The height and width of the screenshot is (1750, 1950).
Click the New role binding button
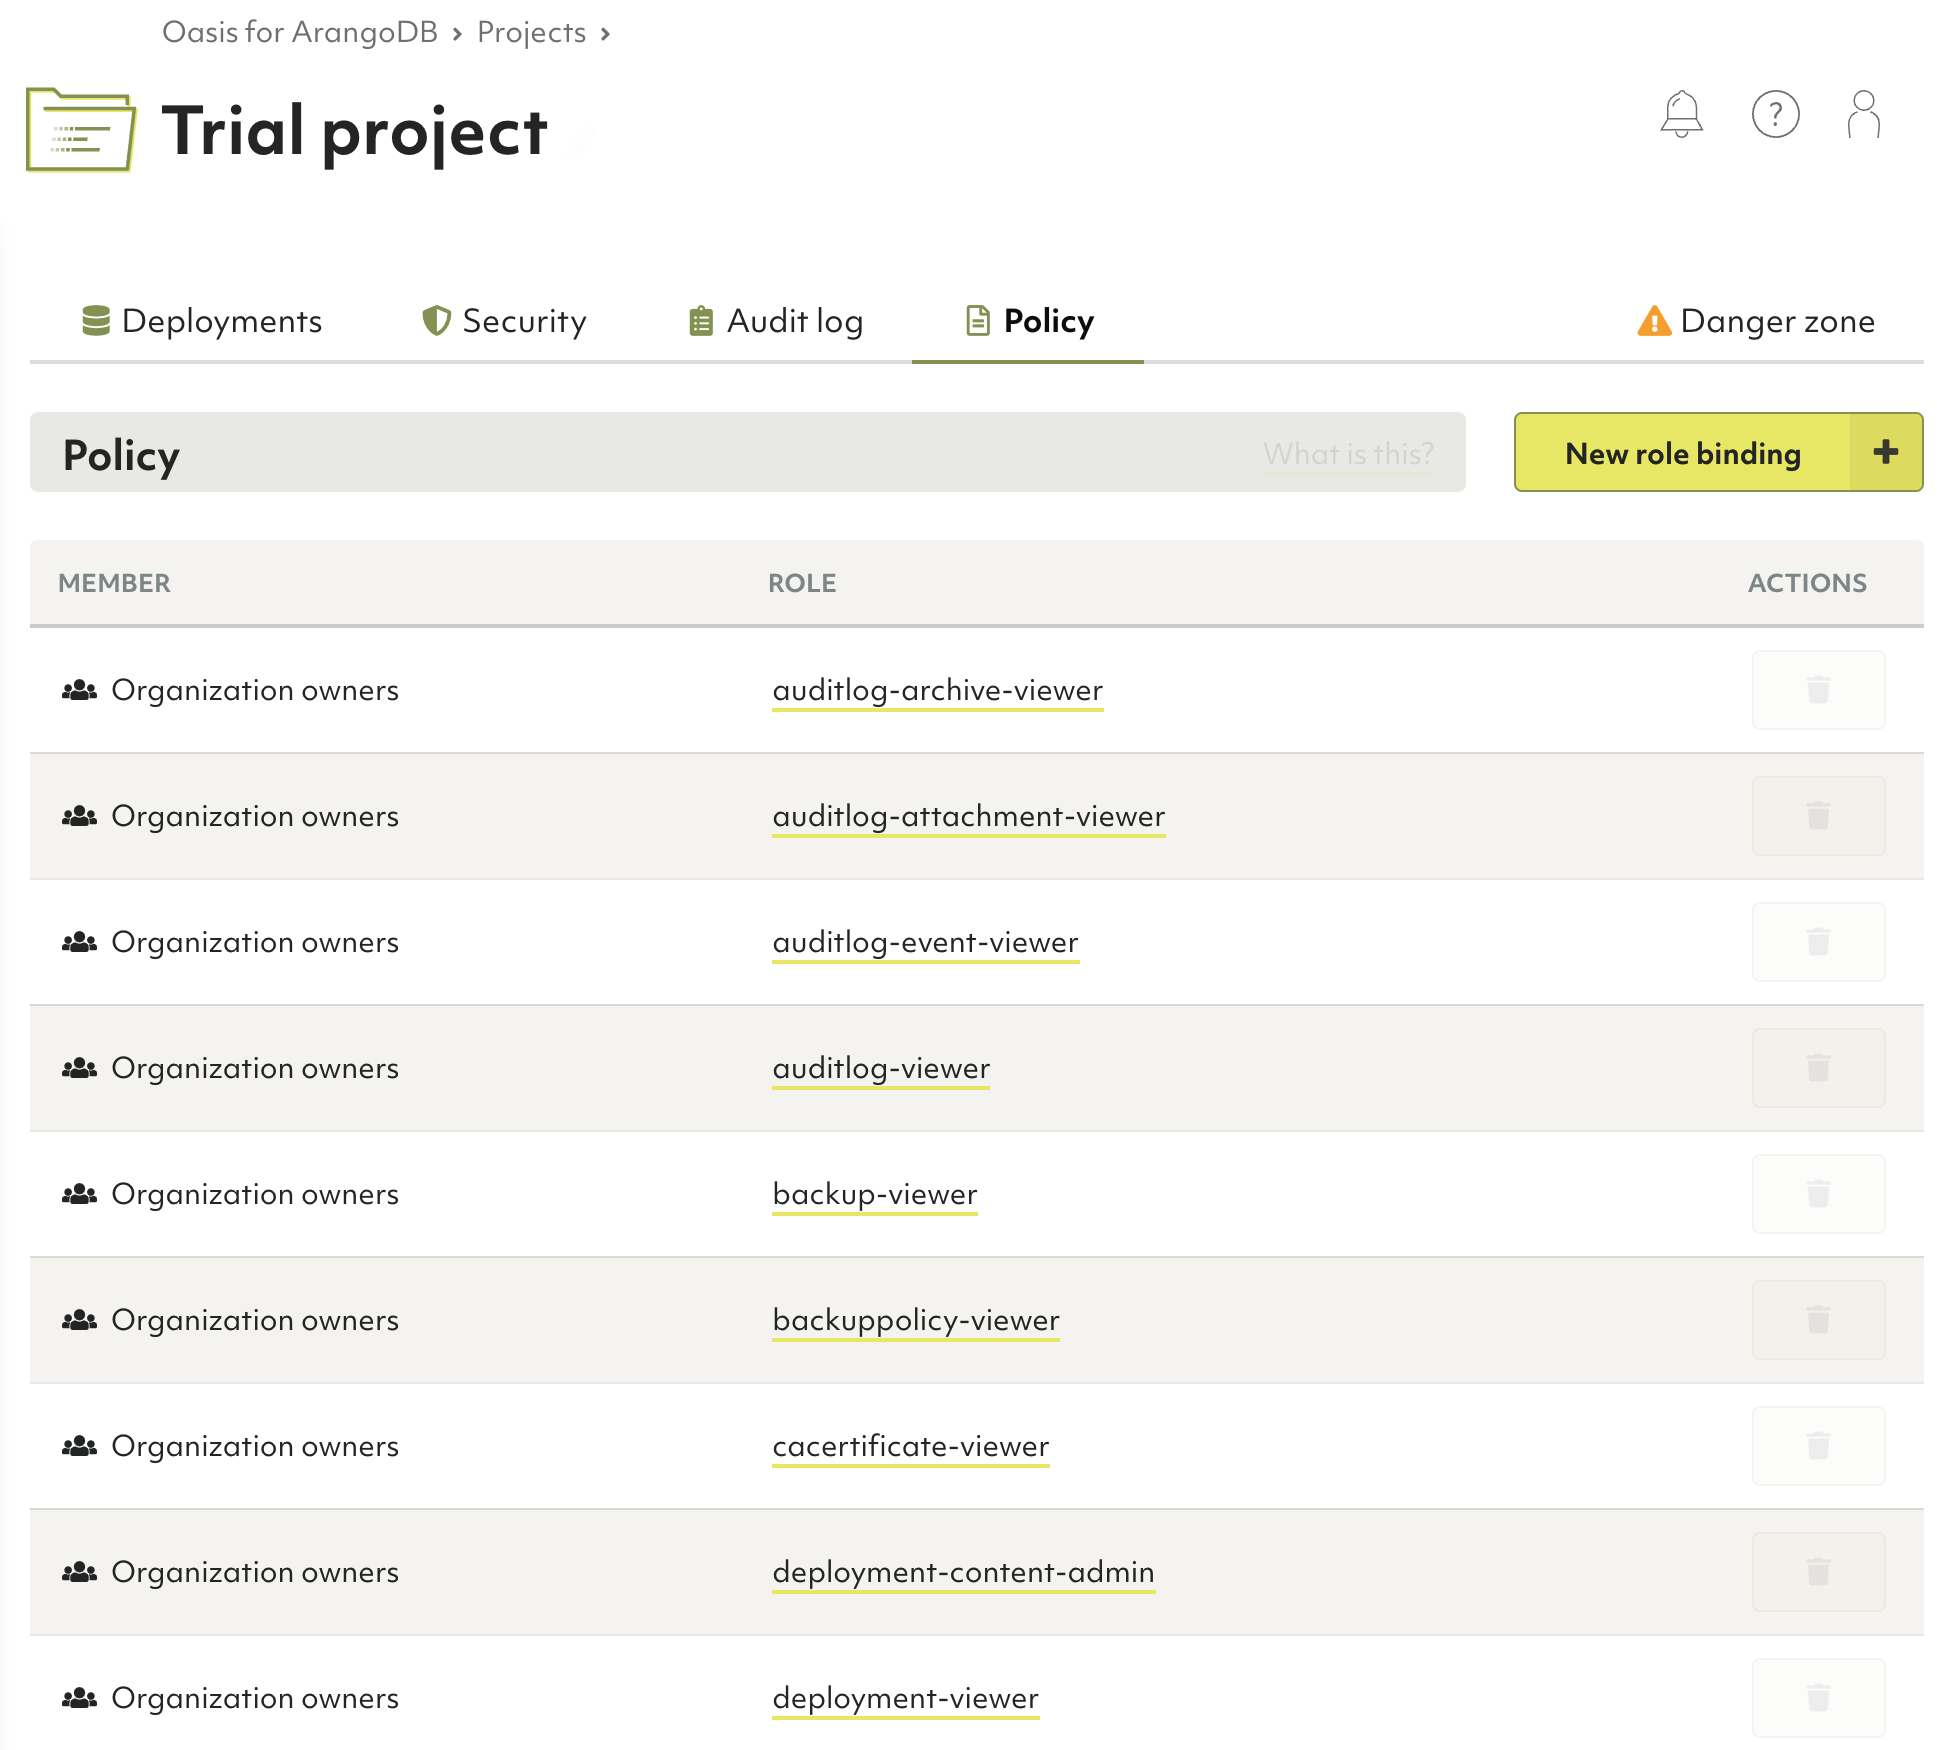point(1683,453)
